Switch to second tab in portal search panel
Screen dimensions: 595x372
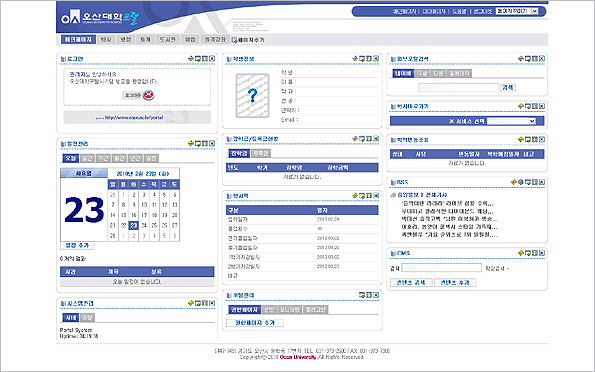(x=422, y=73)
